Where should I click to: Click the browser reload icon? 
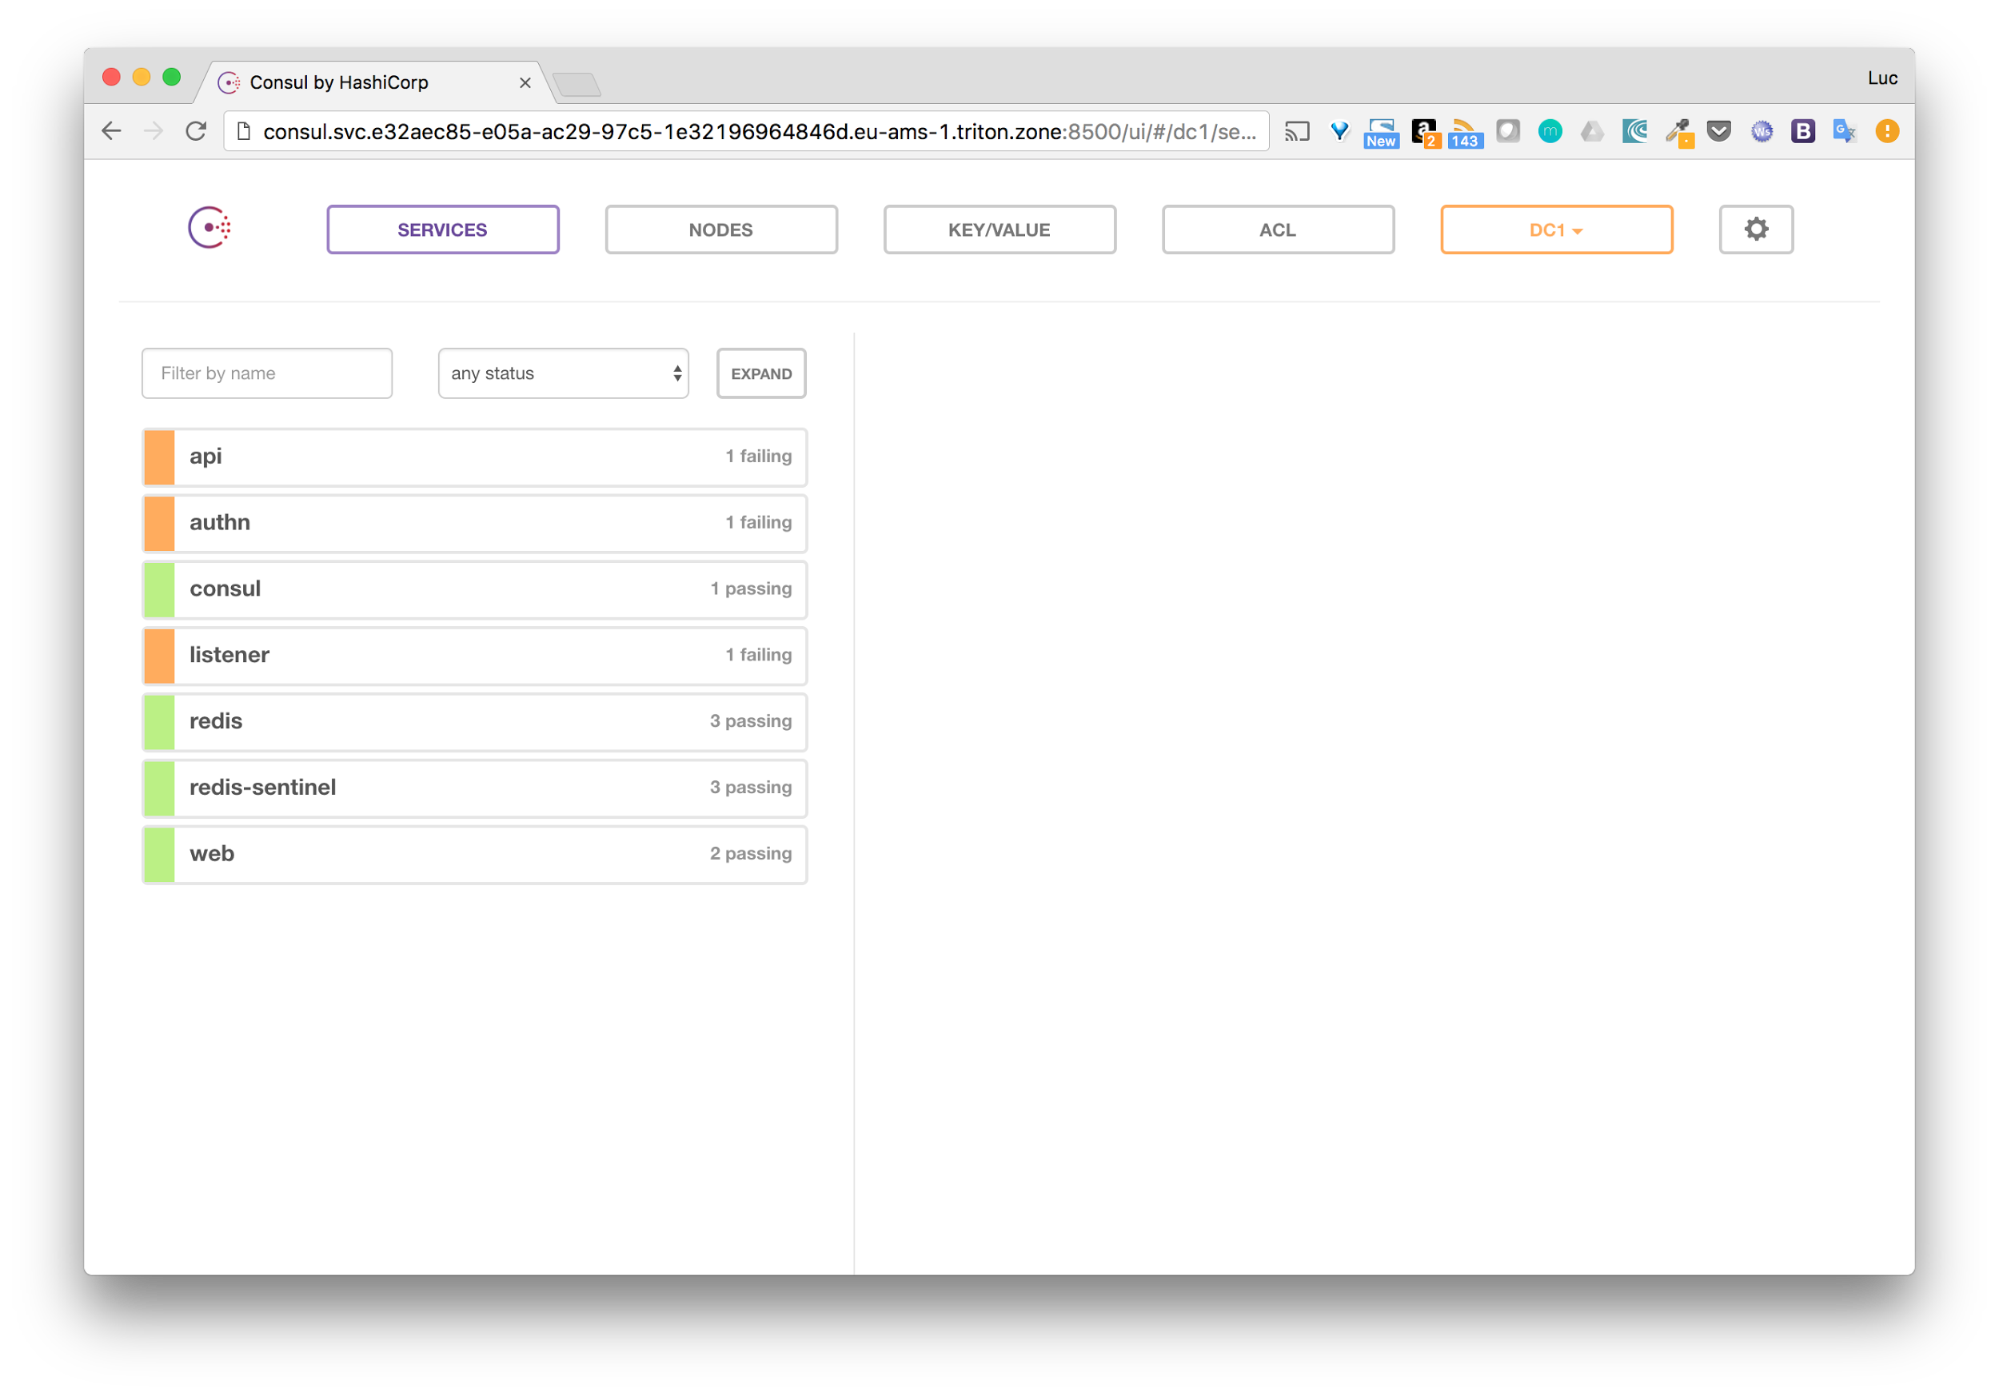[196, 131]
